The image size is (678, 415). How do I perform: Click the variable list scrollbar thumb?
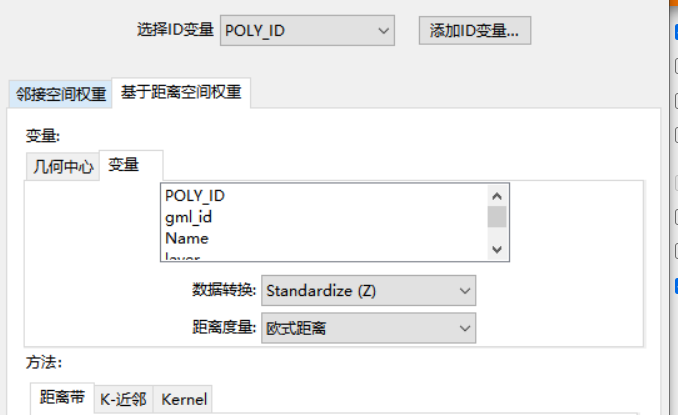pyautogui.click(x=497, y=216)
